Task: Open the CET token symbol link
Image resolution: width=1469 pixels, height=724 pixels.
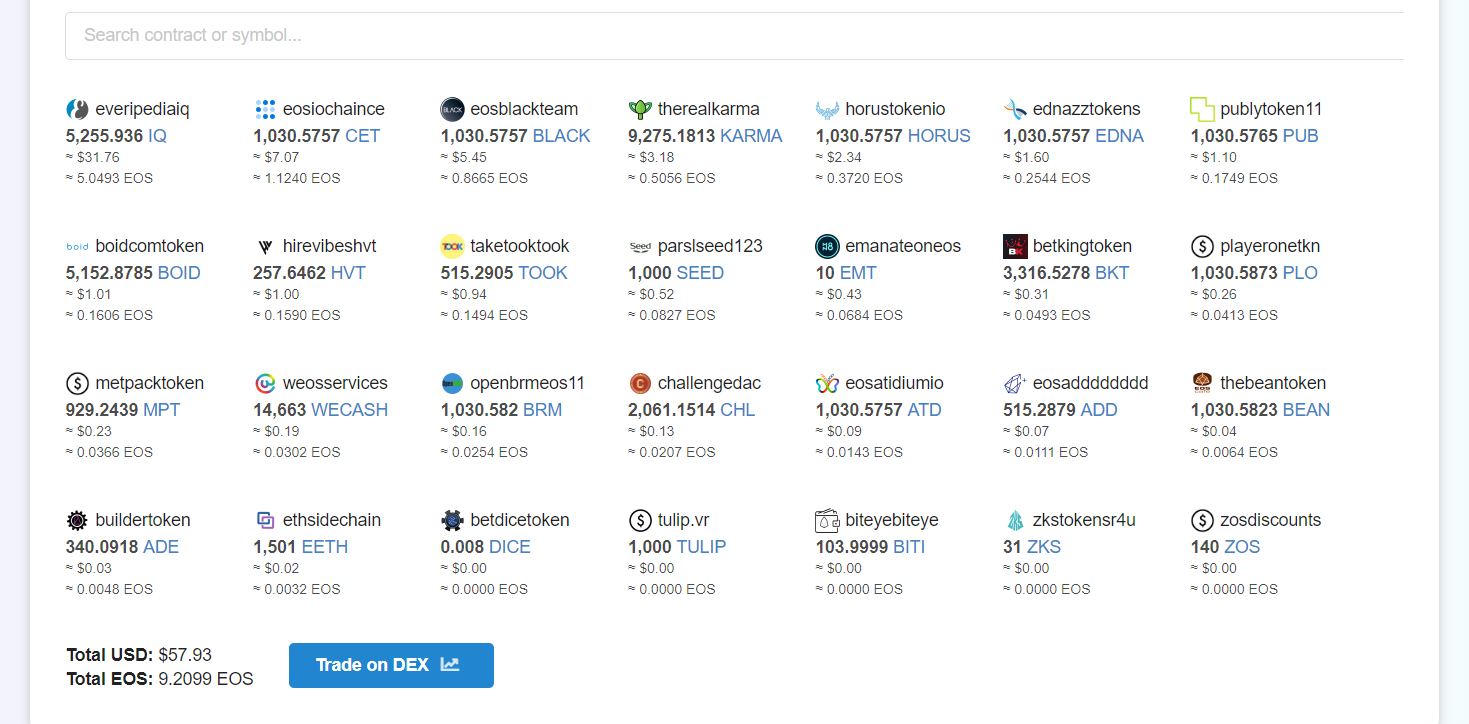Action: point(363,136)
